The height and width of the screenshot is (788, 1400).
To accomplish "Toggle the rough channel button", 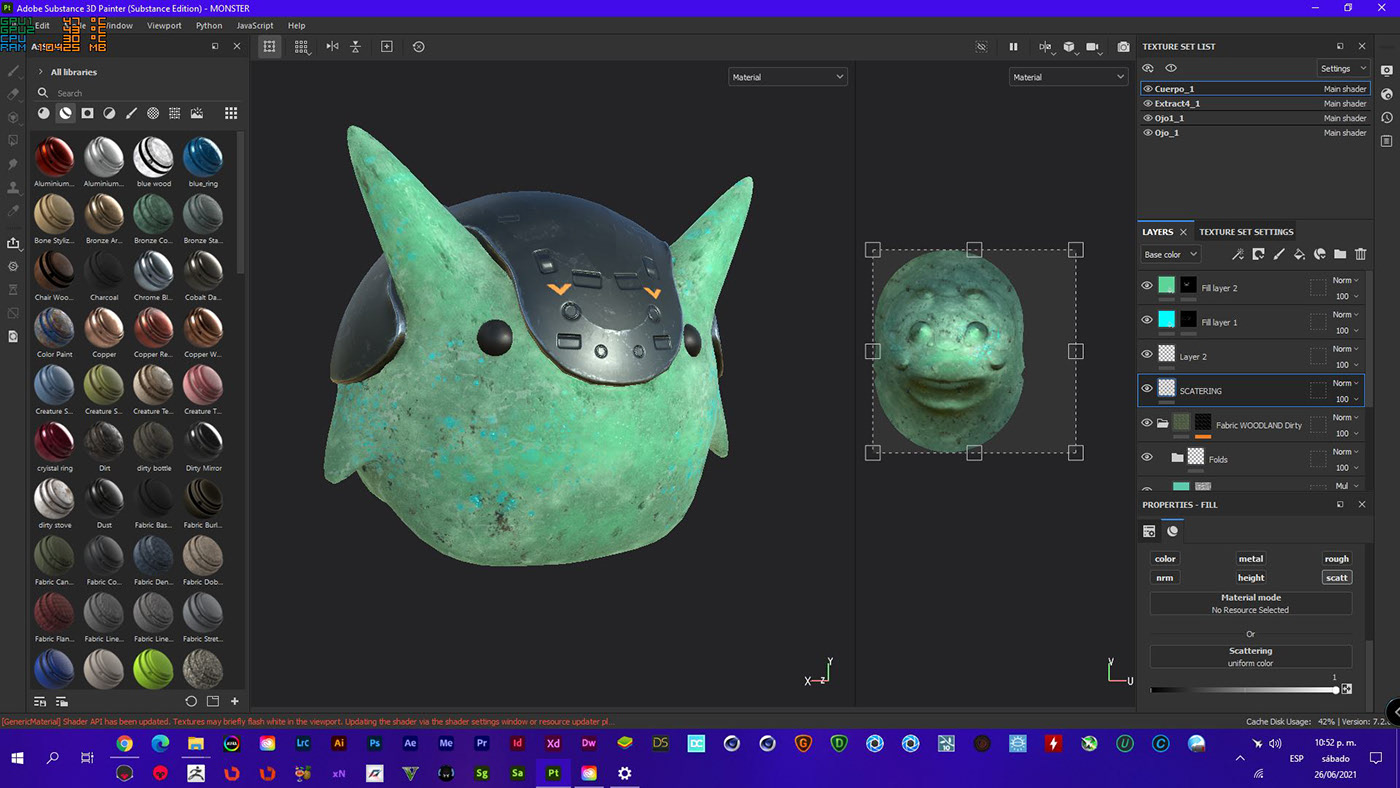I will pyautogui.click(x=1336, y=559).
